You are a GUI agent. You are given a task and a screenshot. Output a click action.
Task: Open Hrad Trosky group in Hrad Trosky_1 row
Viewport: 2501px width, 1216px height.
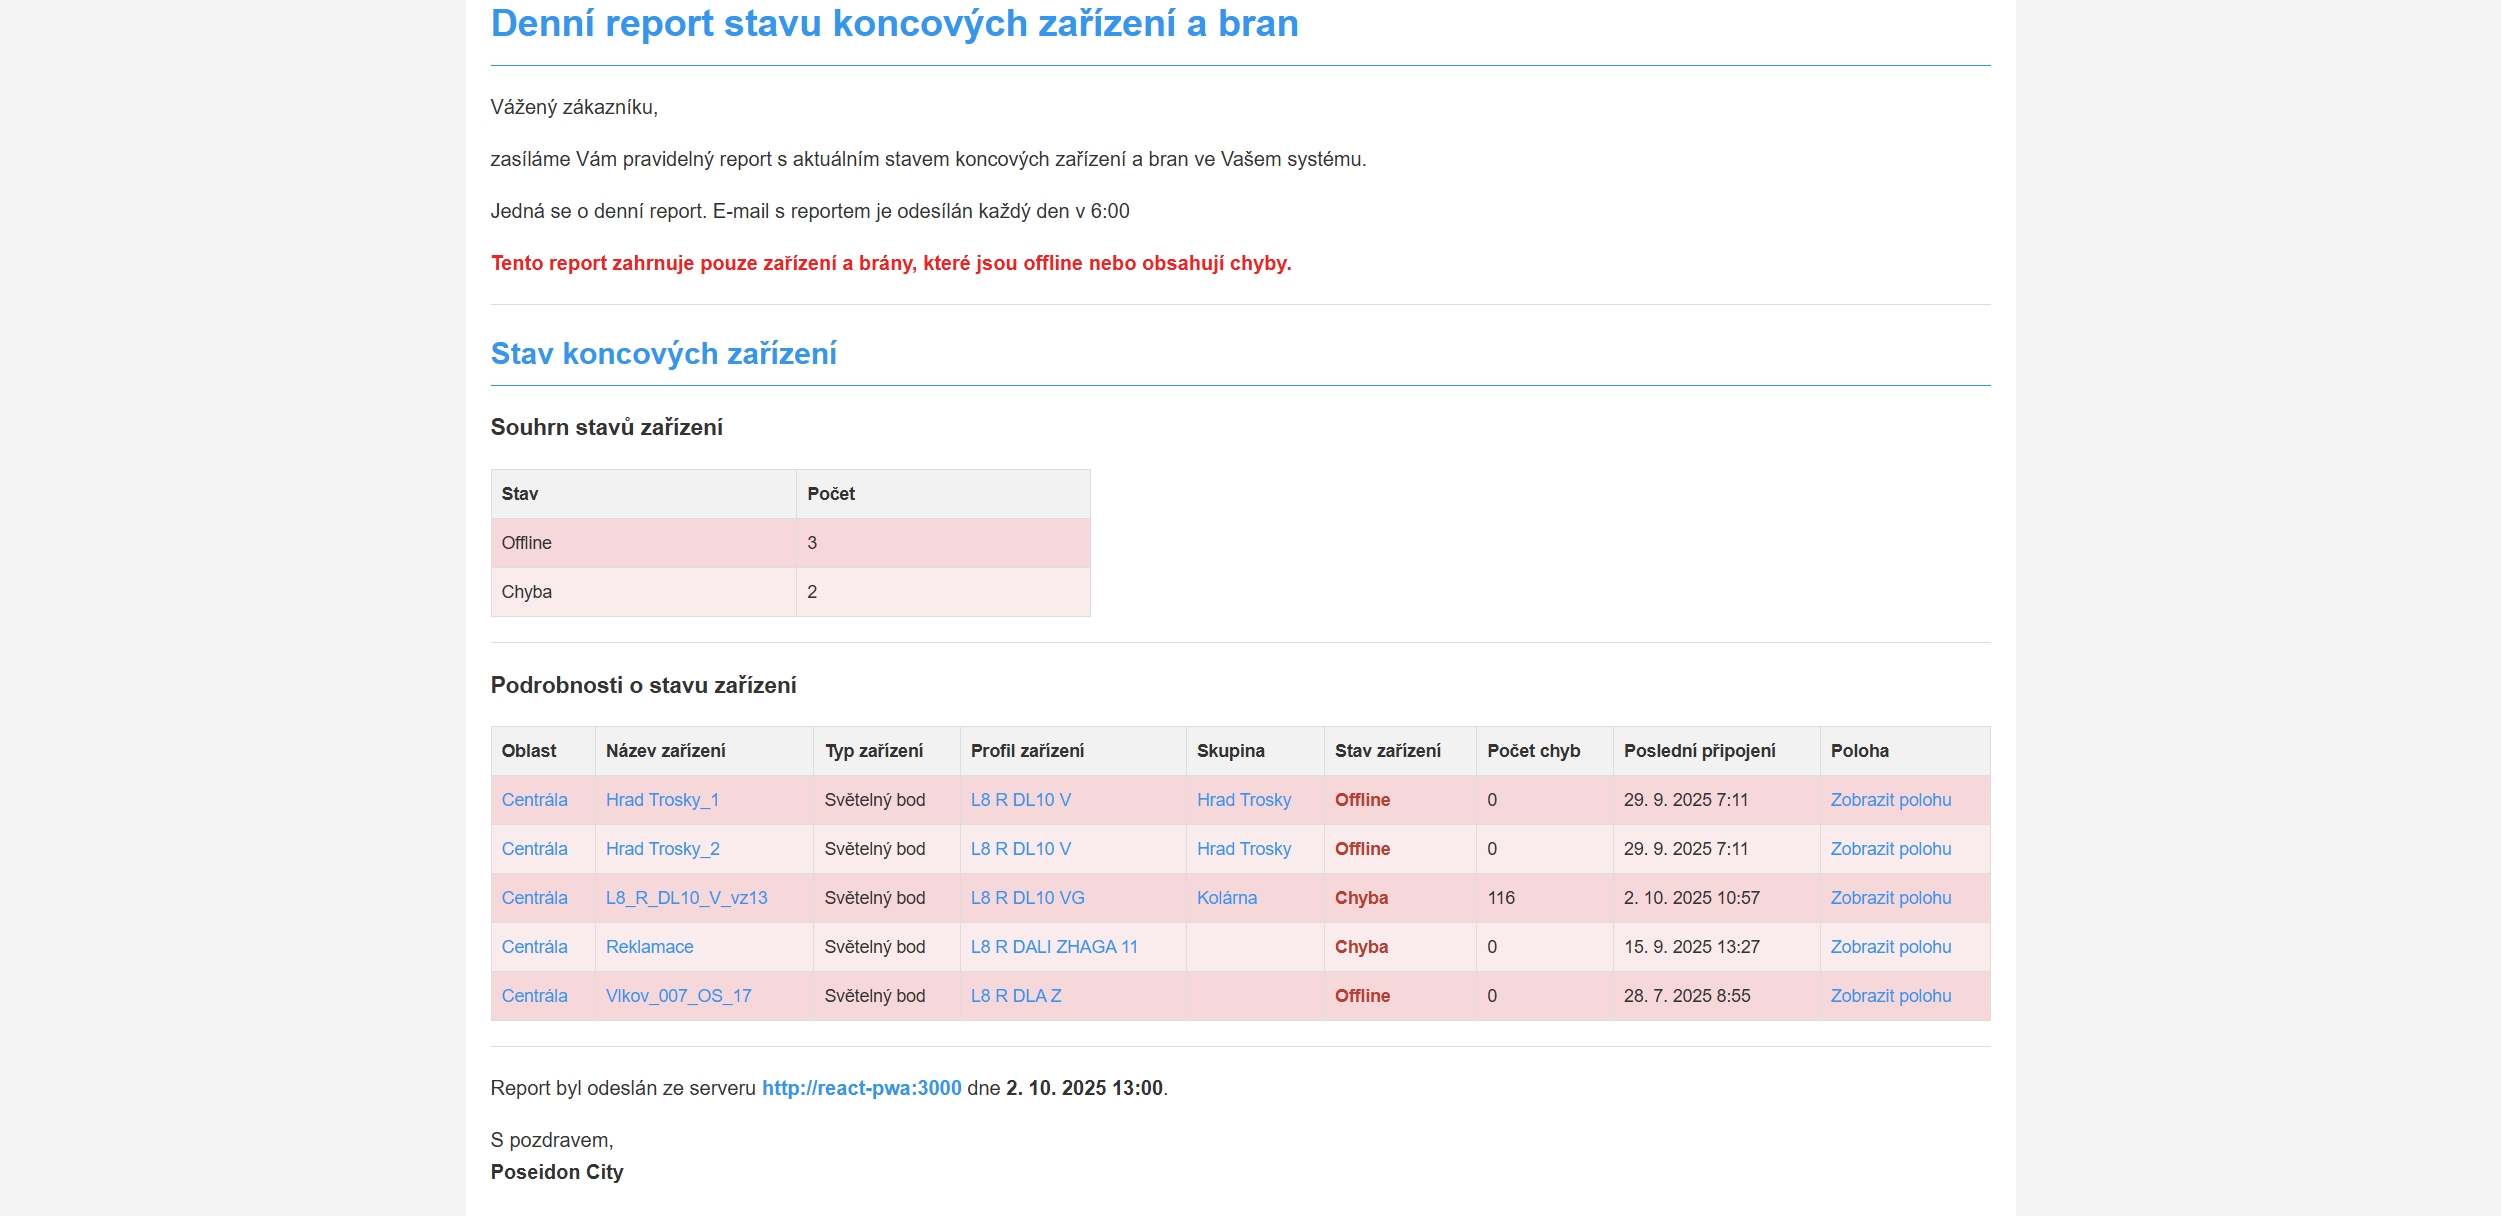click(x=1243, y=800)
